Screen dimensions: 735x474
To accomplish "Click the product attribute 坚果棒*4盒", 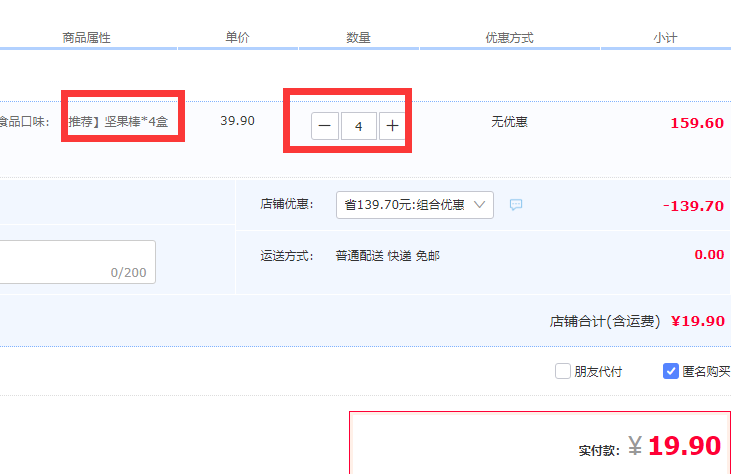I will click(136, 122).
